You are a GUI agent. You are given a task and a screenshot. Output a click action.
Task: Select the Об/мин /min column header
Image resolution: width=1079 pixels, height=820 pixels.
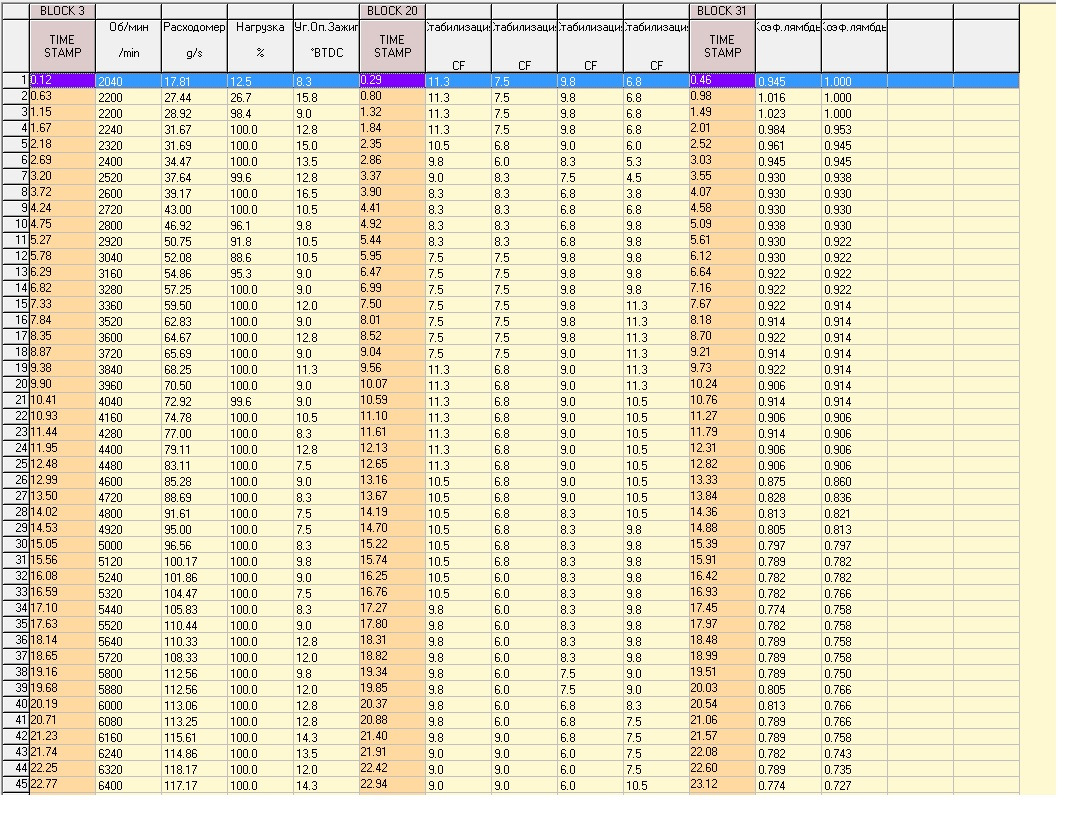[128, 45]
